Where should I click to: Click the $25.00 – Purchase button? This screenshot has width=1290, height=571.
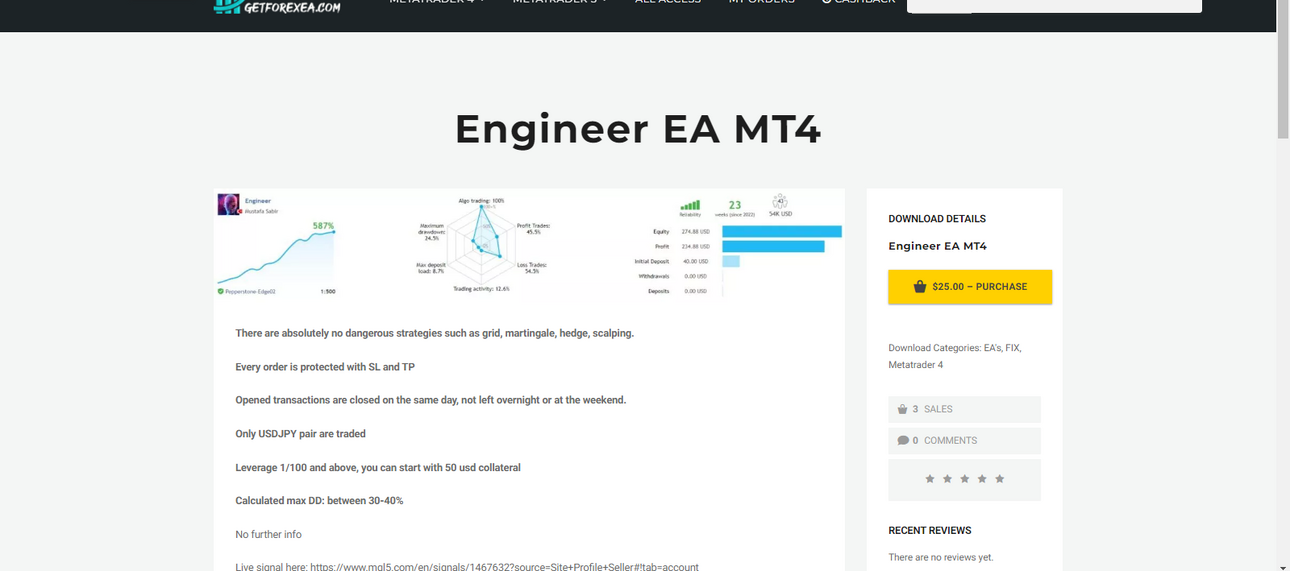(970, 286)
